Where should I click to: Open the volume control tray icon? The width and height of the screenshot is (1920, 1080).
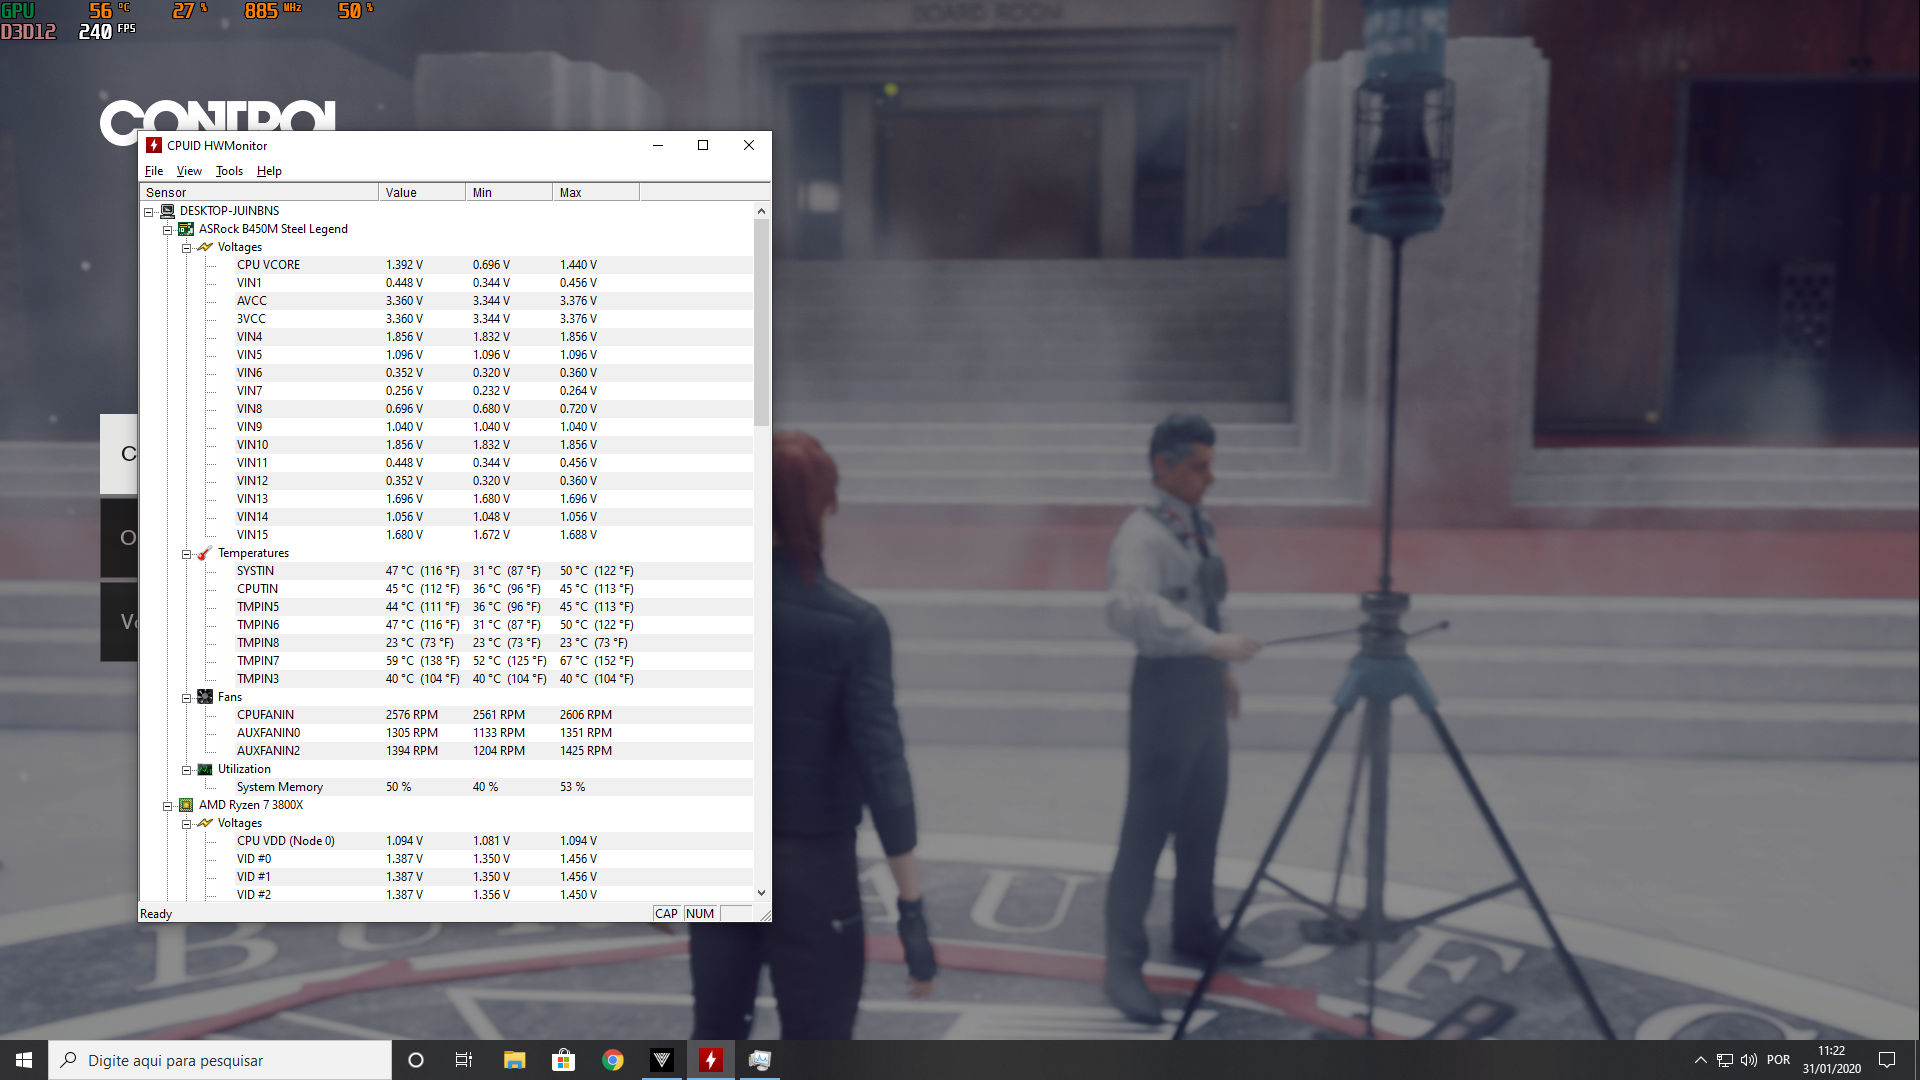1749,1060
